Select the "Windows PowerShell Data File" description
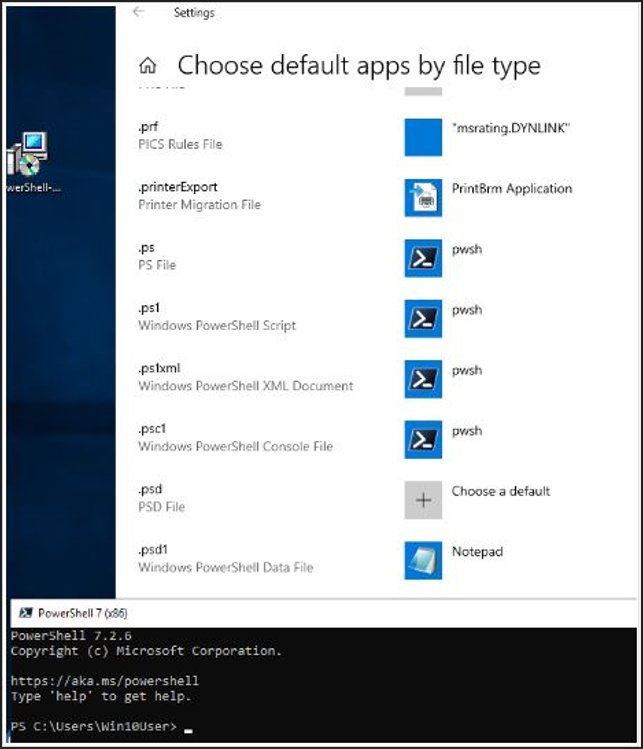Screen dimensions: 643x749 tap(225, 567)
